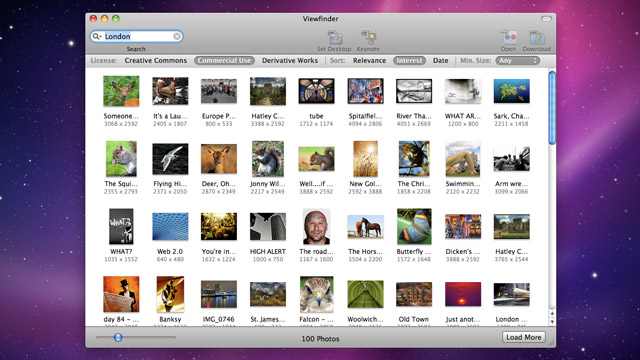Select the Spitalfiel... thumbnail
The height and width of the screenshot is (360, 640).
point(365,91)
